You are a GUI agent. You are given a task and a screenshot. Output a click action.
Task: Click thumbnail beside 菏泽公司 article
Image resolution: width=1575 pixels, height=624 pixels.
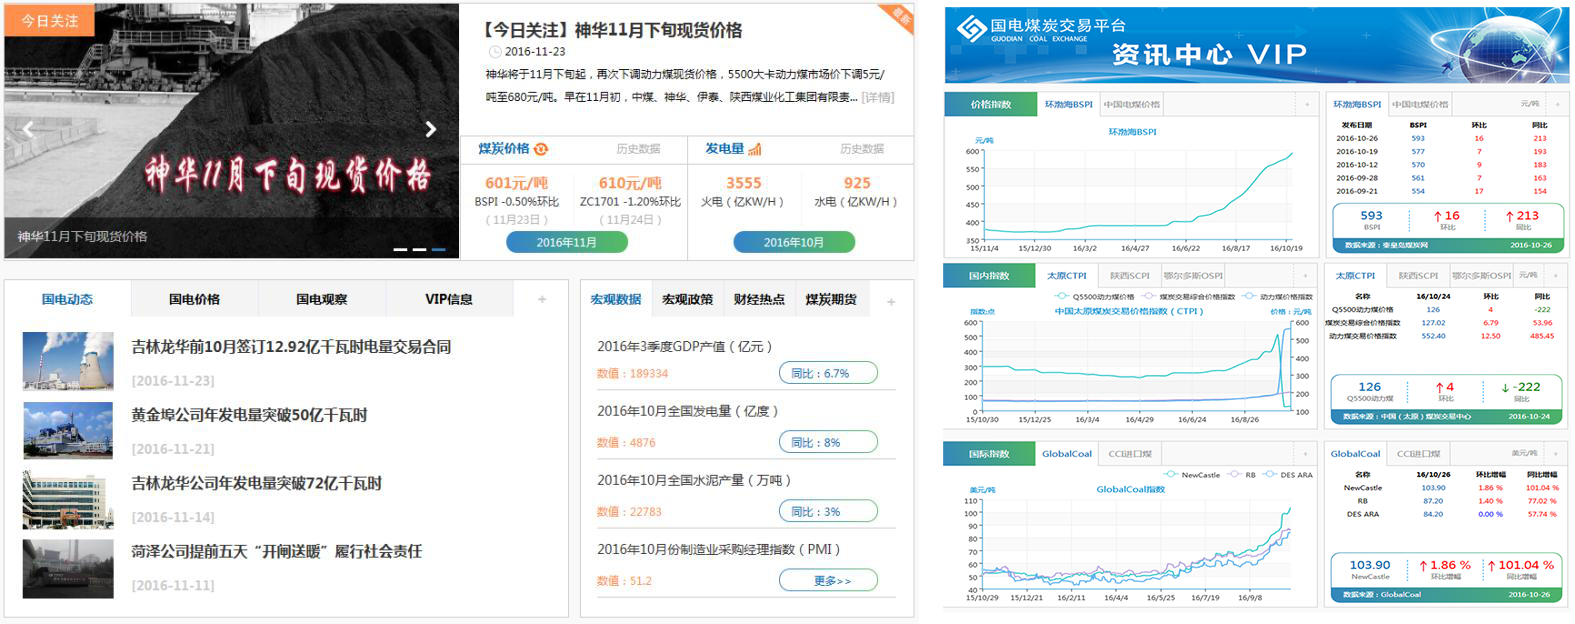pos(68,568)
